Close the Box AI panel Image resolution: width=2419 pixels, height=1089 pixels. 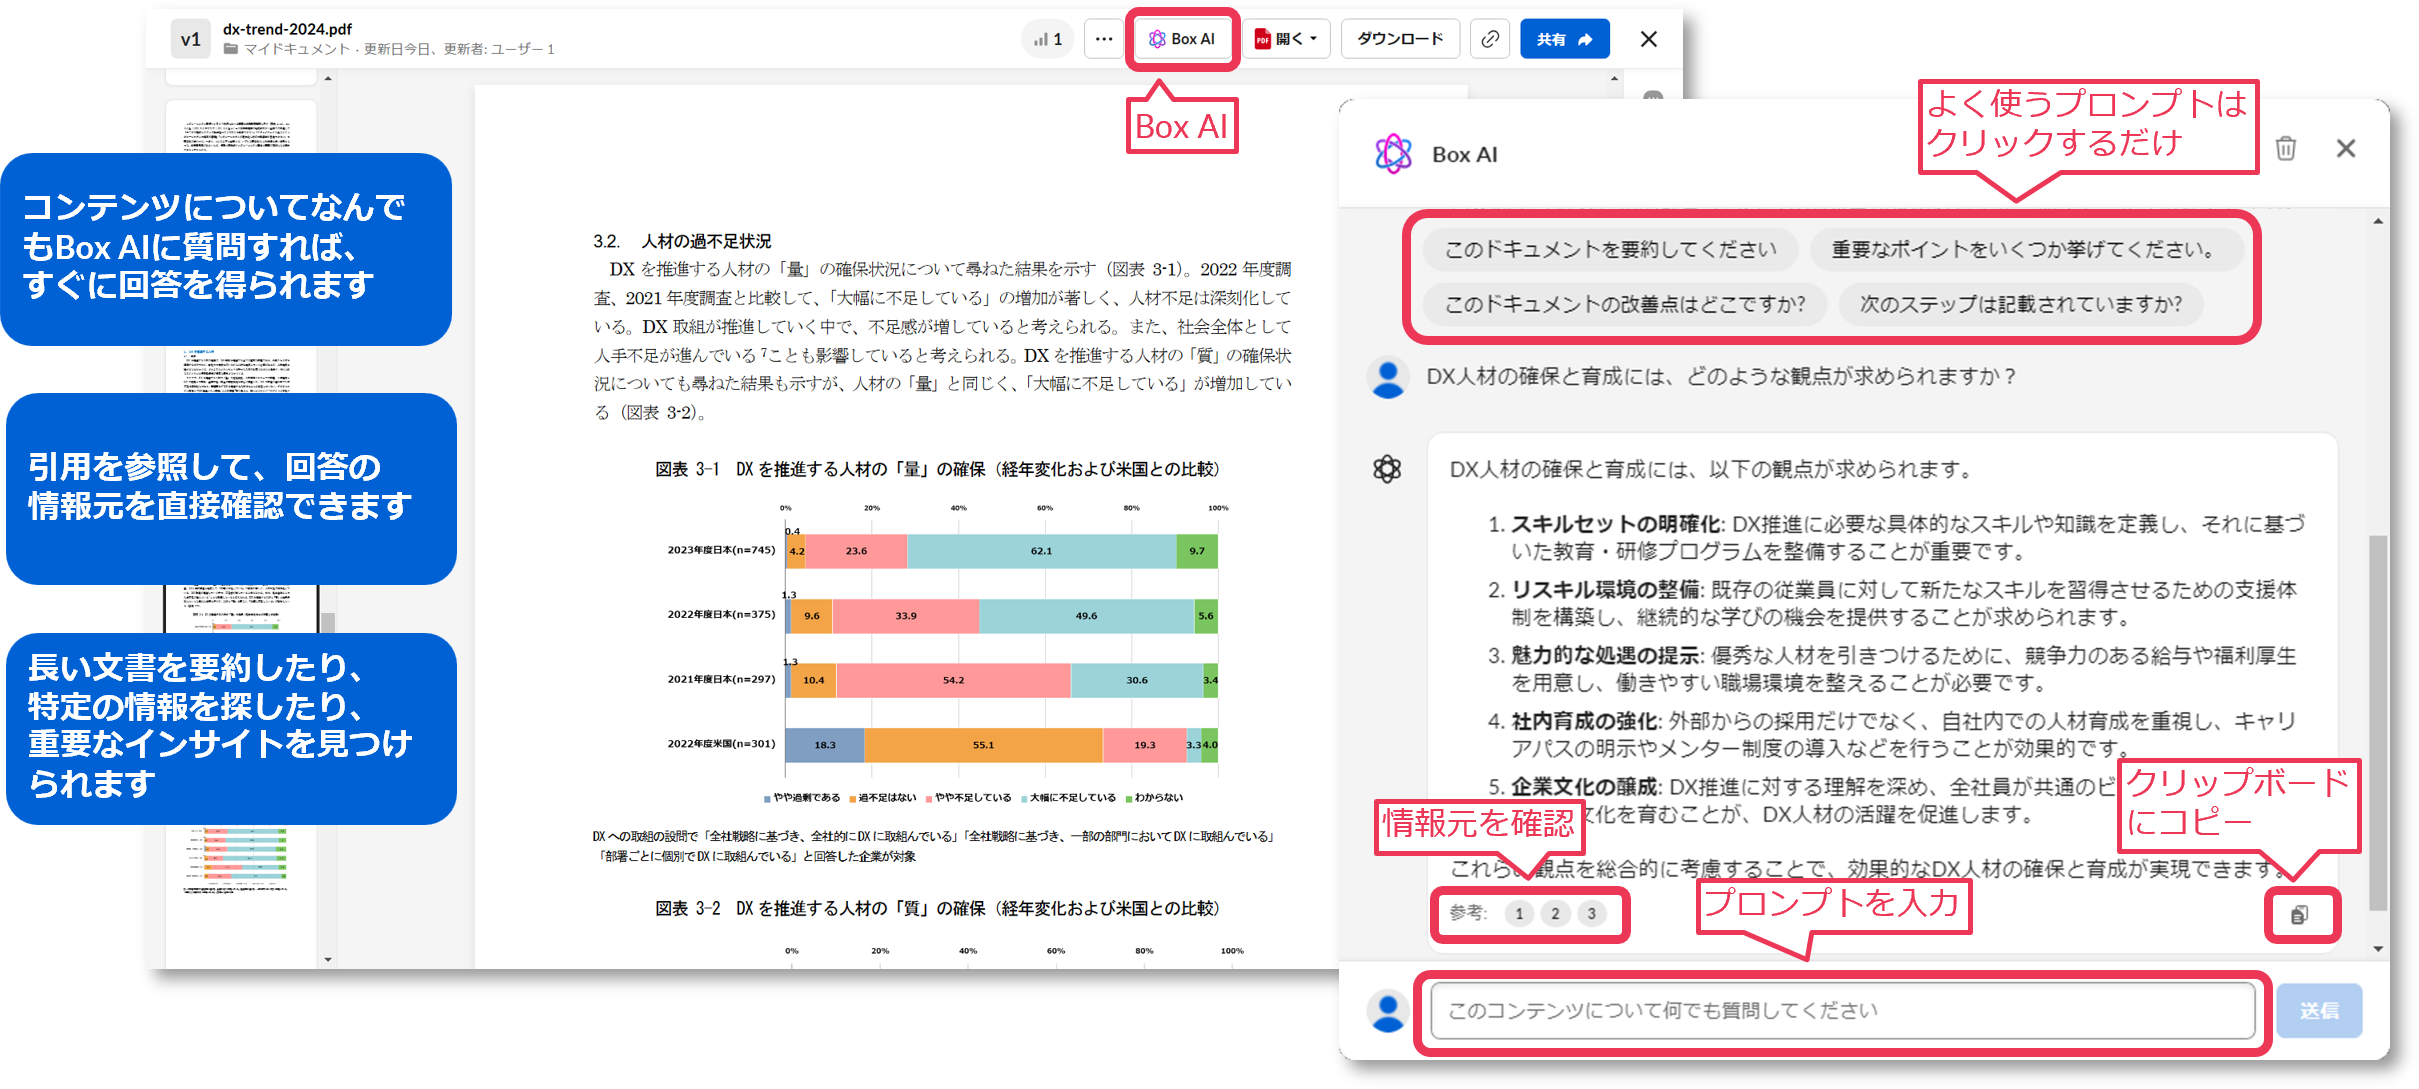click(2345, 149)
